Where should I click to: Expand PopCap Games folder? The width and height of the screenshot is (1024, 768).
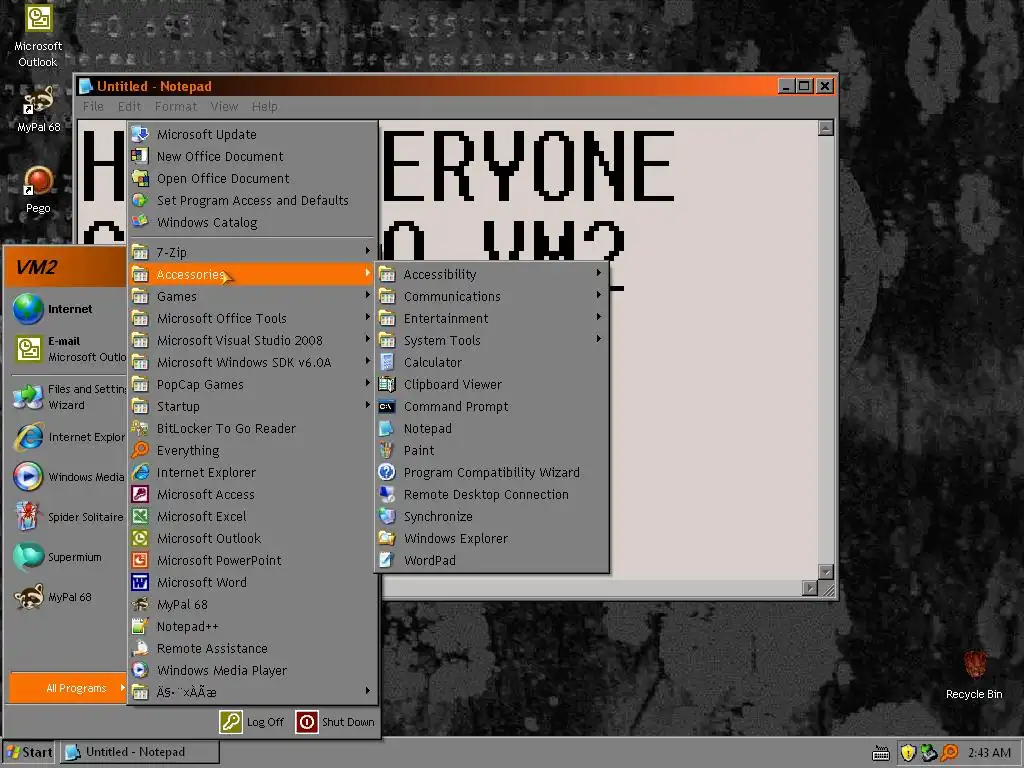[x=253, y=385]
